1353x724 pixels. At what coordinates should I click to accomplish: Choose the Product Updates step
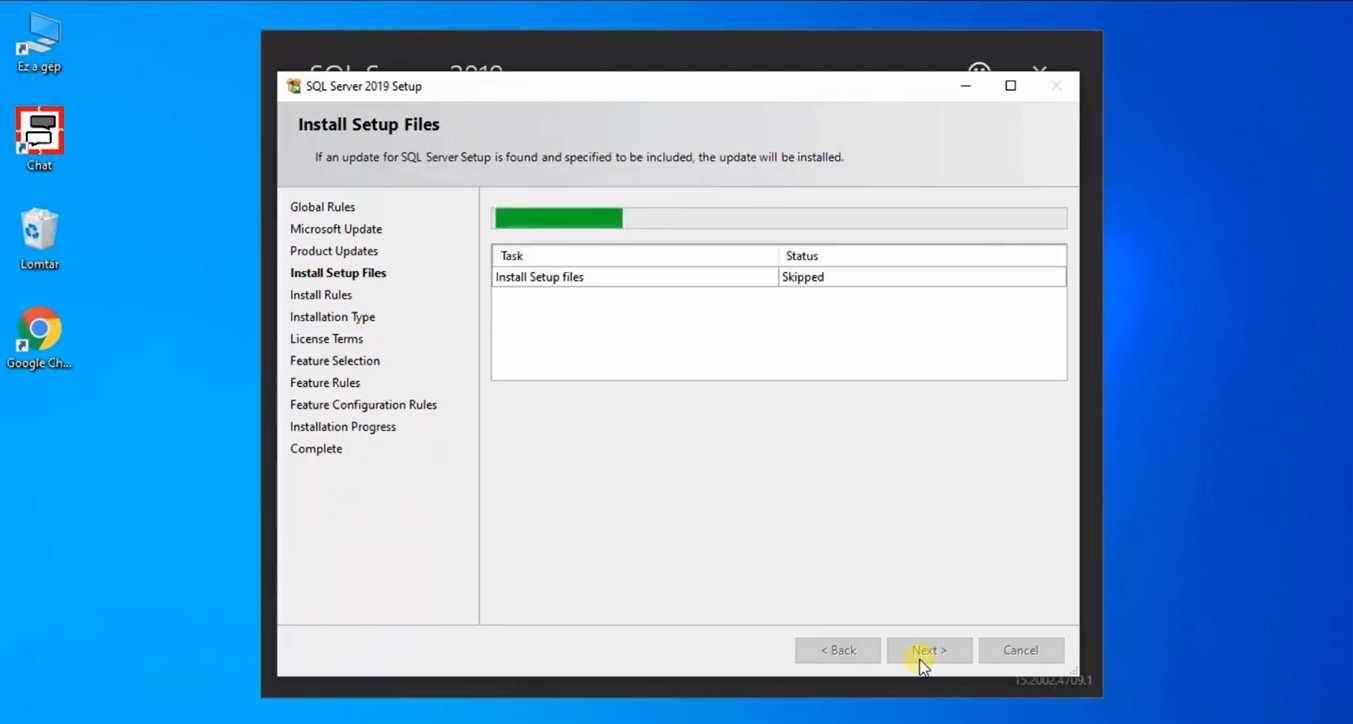click(x=334, y=251)
